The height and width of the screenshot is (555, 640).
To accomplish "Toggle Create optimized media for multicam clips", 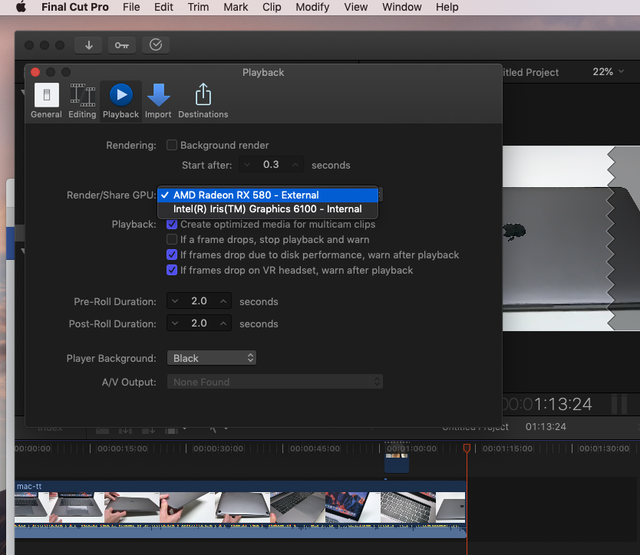I will tap(172, 224).
